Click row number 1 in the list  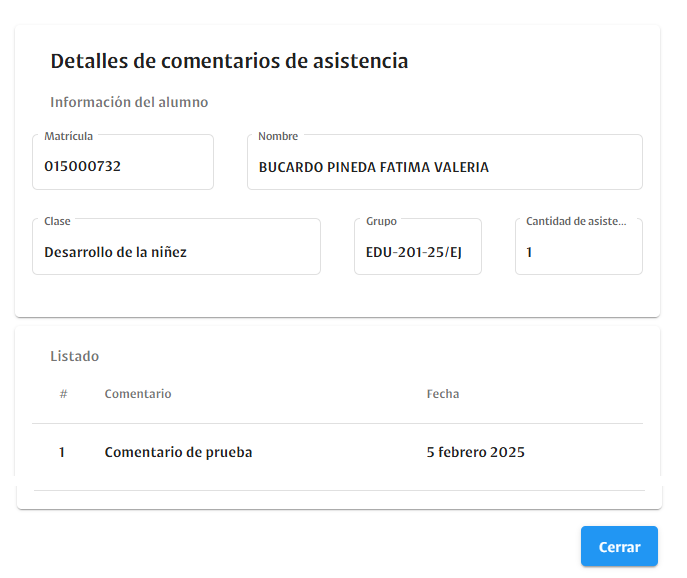(x=62, y=452)
